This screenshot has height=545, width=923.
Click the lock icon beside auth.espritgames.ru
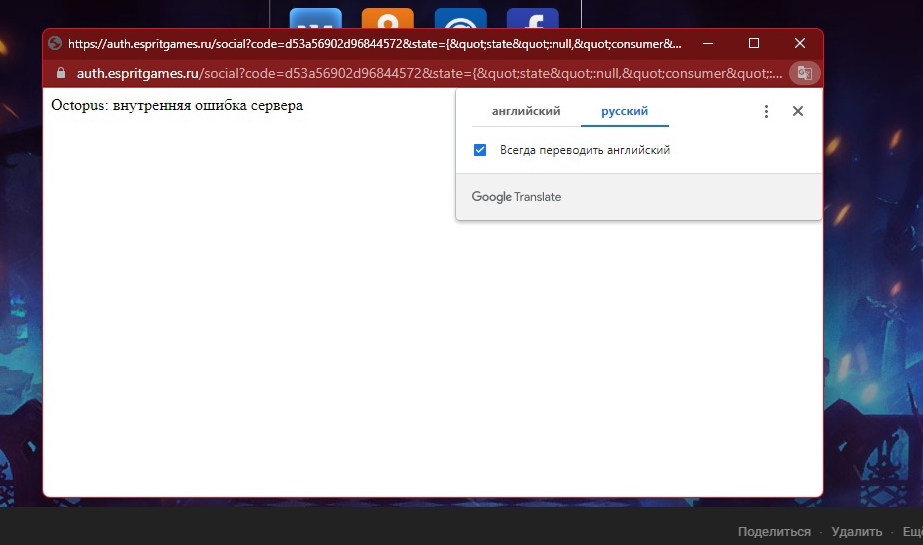pos(61,73)
